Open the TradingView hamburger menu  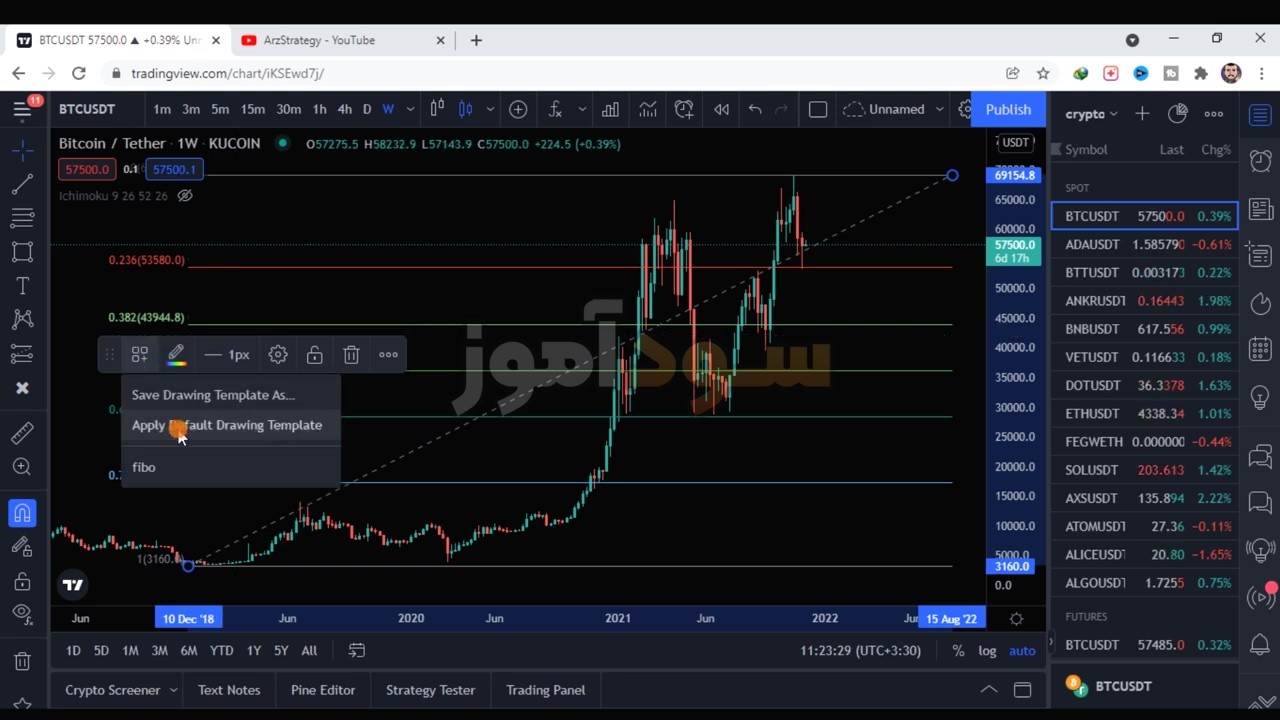point(22,109)
